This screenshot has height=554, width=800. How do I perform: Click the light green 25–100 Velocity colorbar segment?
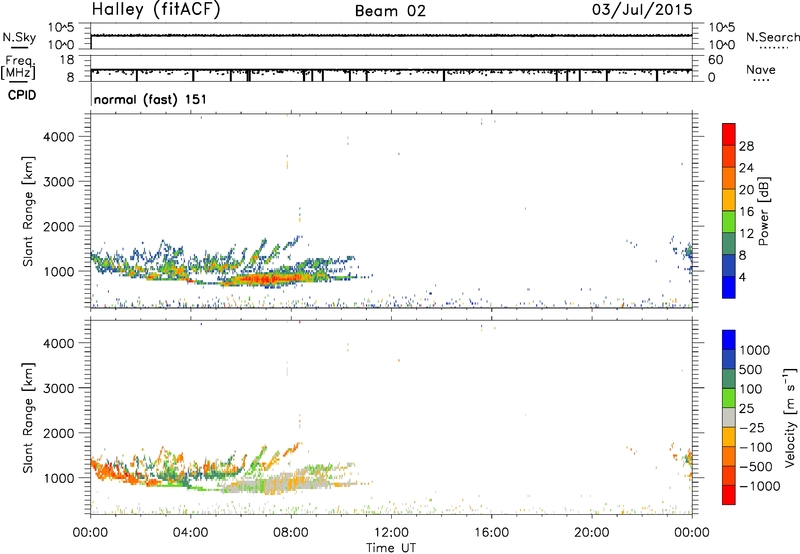(x=729, y=398)
